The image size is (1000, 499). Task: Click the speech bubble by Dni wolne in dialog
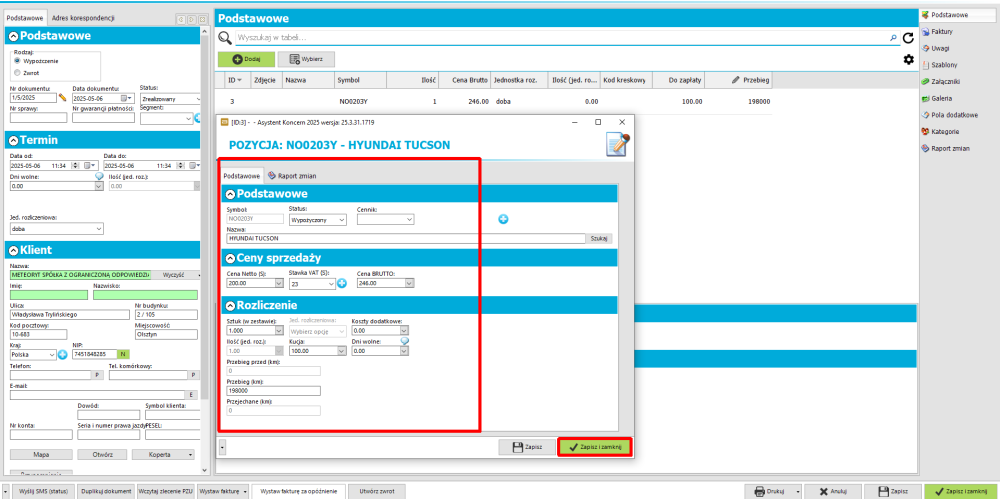click(x=404, y=342)
